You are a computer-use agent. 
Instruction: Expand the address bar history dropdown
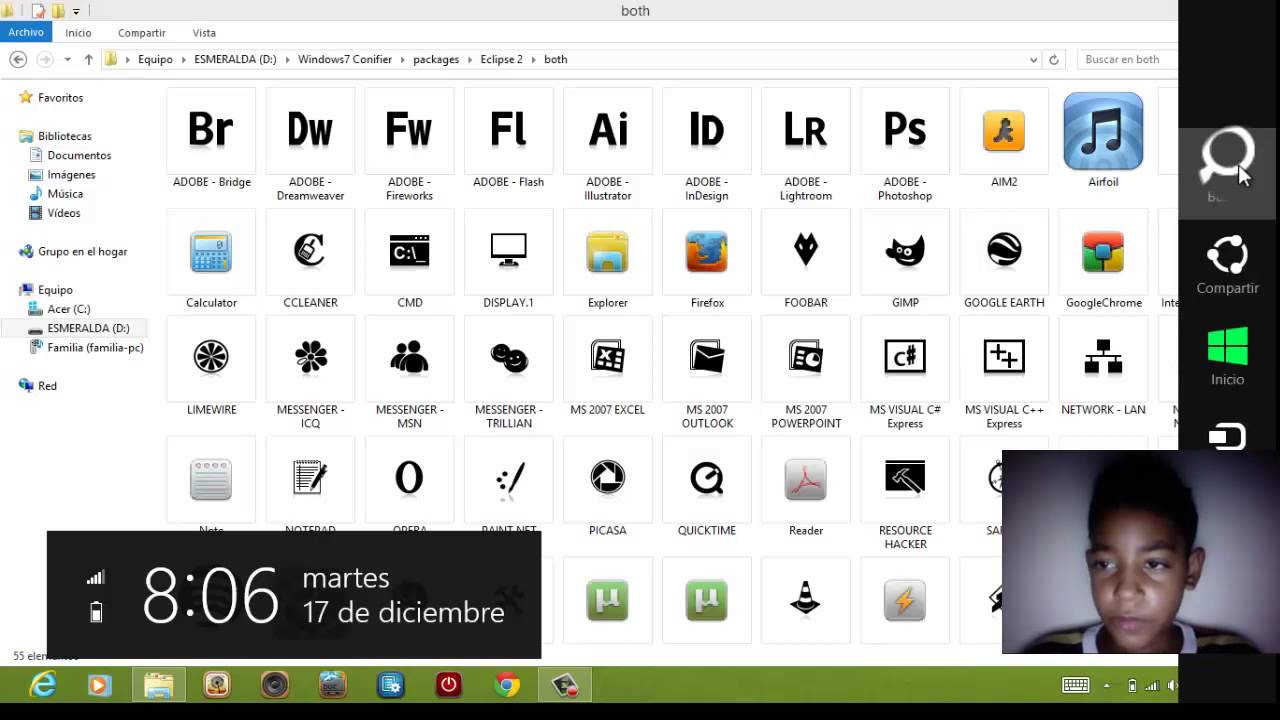pos(1033,59)
